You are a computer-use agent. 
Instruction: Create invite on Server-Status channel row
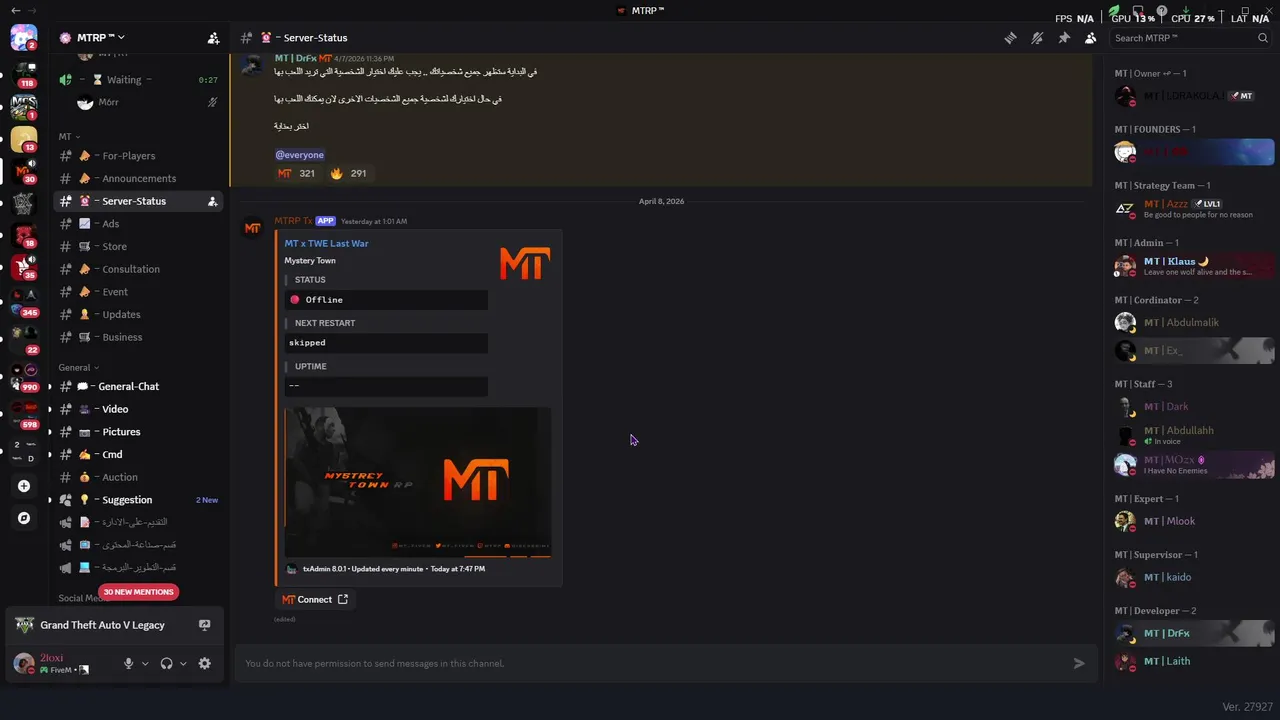tap(212, 201)
